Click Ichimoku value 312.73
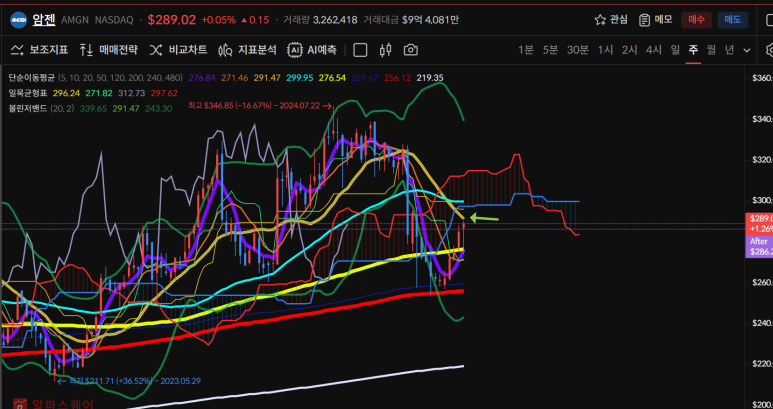 tap(132, 93)
